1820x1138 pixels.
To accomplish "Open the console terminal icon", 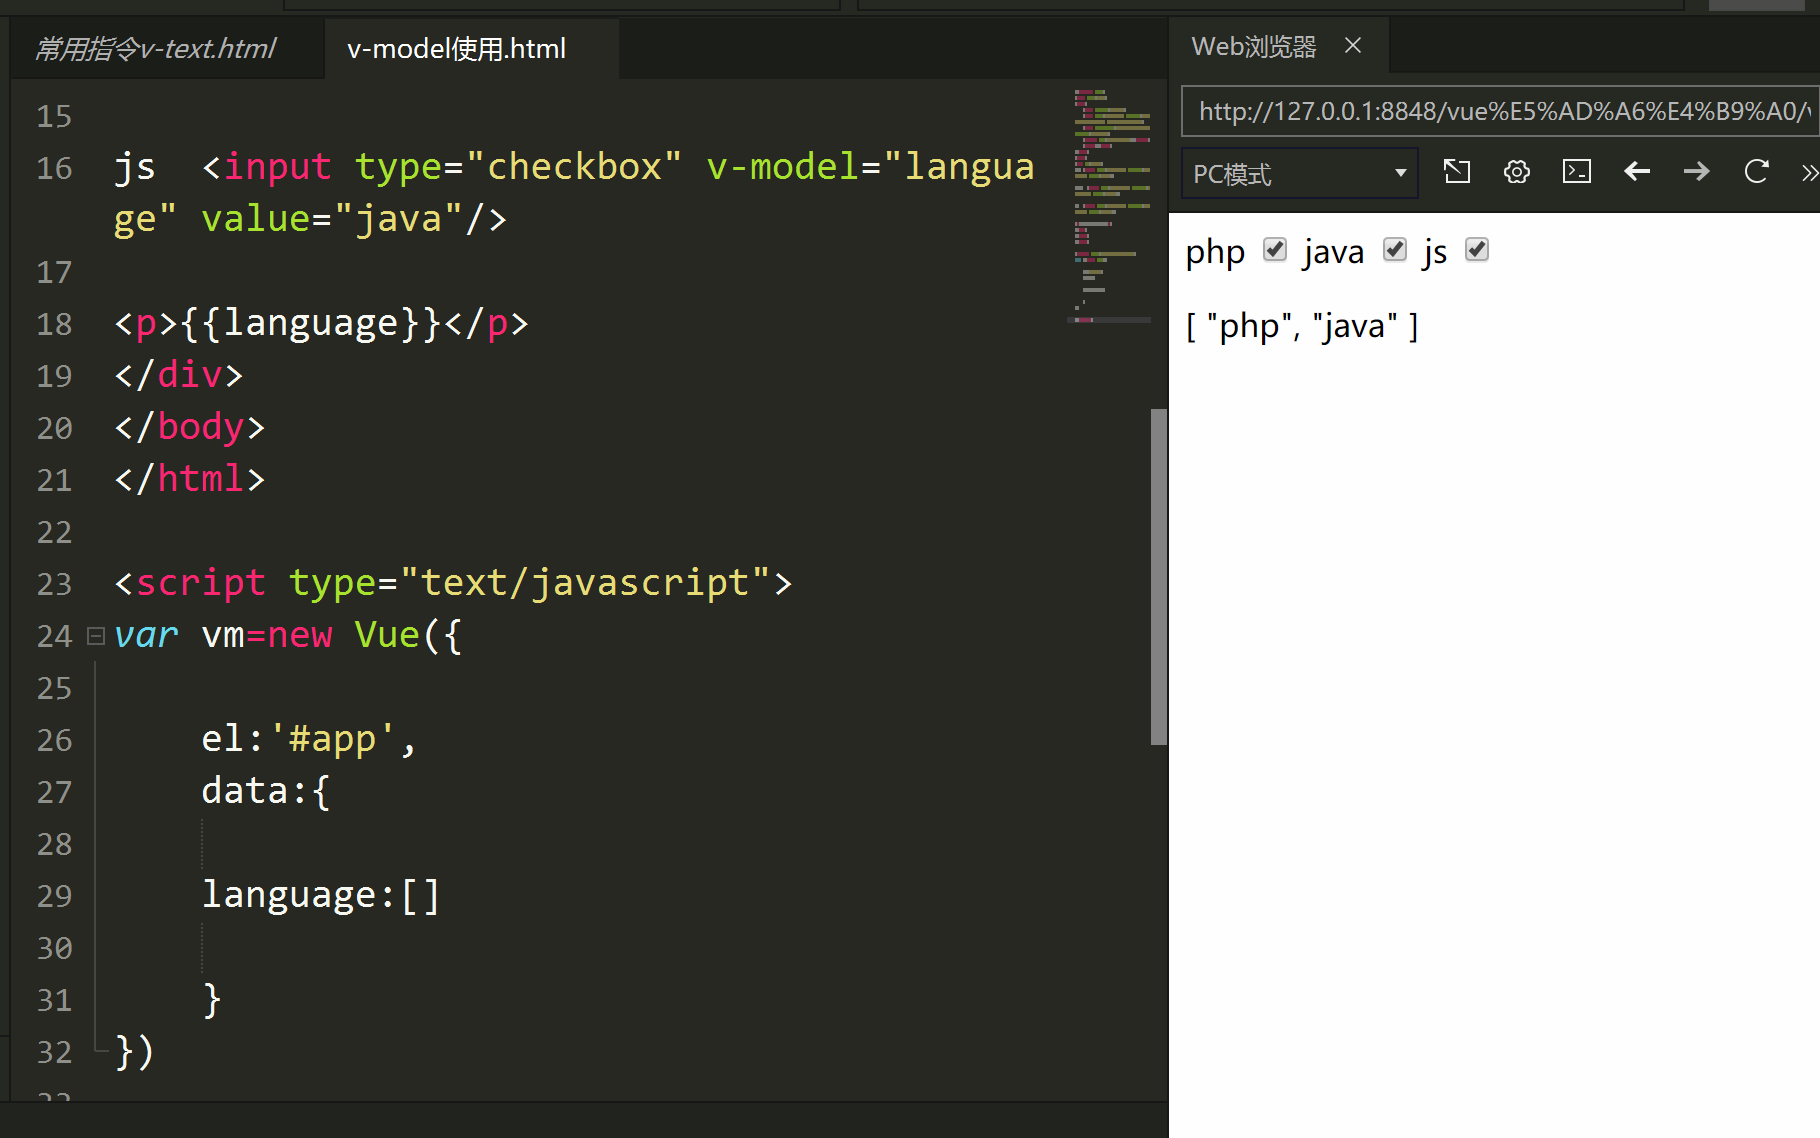I will (x=1577, y=172).
